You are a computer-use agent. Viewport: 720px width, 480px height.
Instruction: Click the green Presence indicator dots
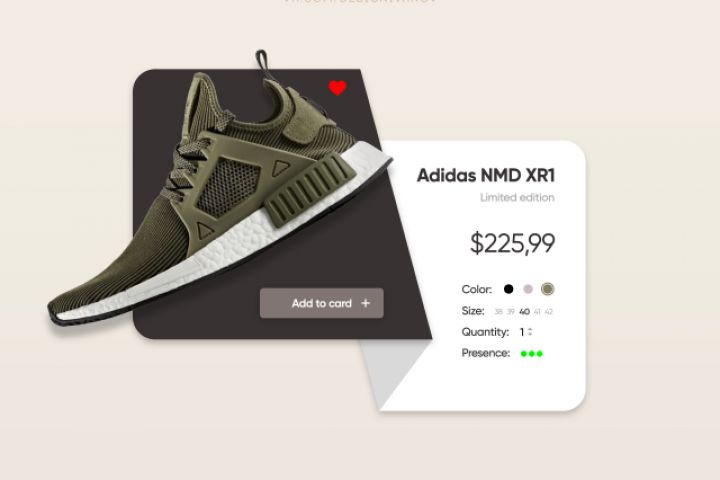click(532, 354)
